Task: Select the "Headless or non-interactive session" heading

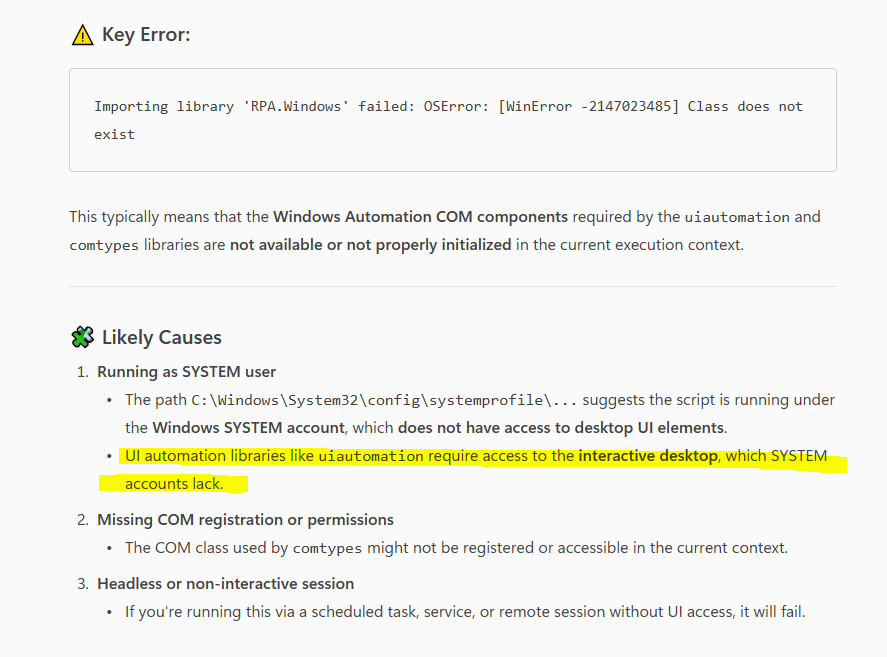Action: [x=225, y=584]
